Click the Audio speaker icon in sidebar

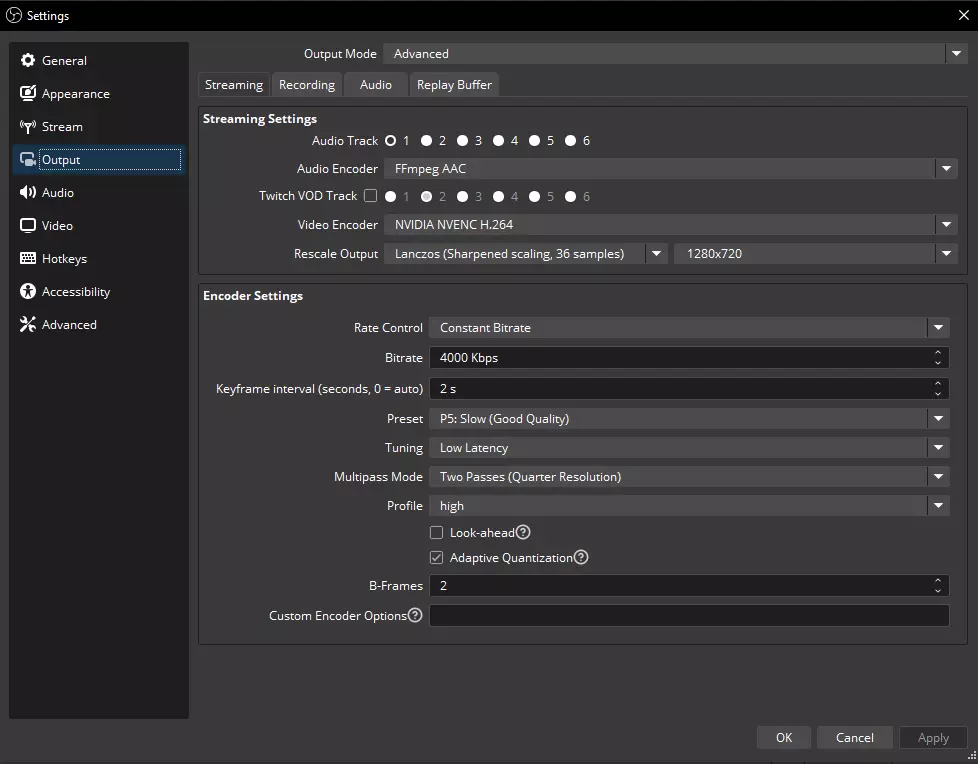point(28,193)
